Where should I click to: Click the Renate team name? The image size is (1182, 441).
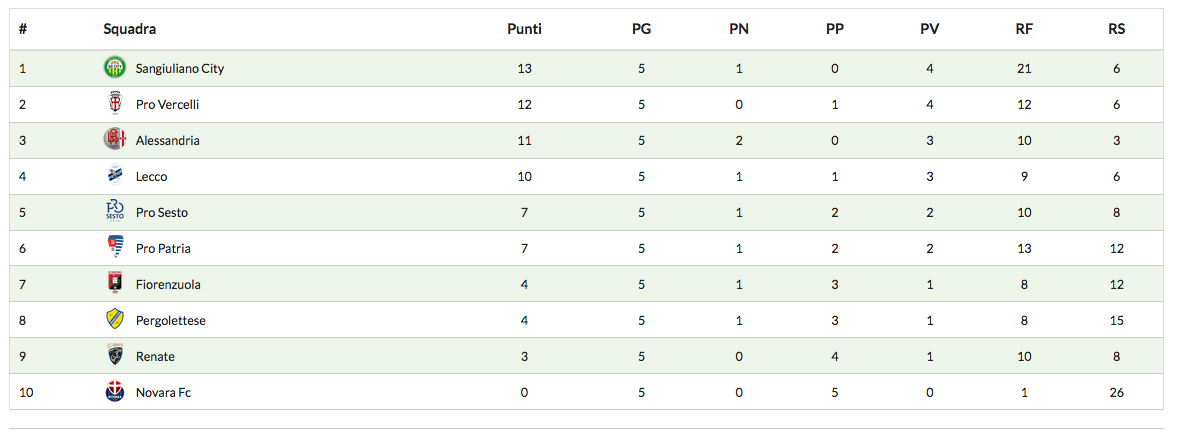(x=156, y=357)
